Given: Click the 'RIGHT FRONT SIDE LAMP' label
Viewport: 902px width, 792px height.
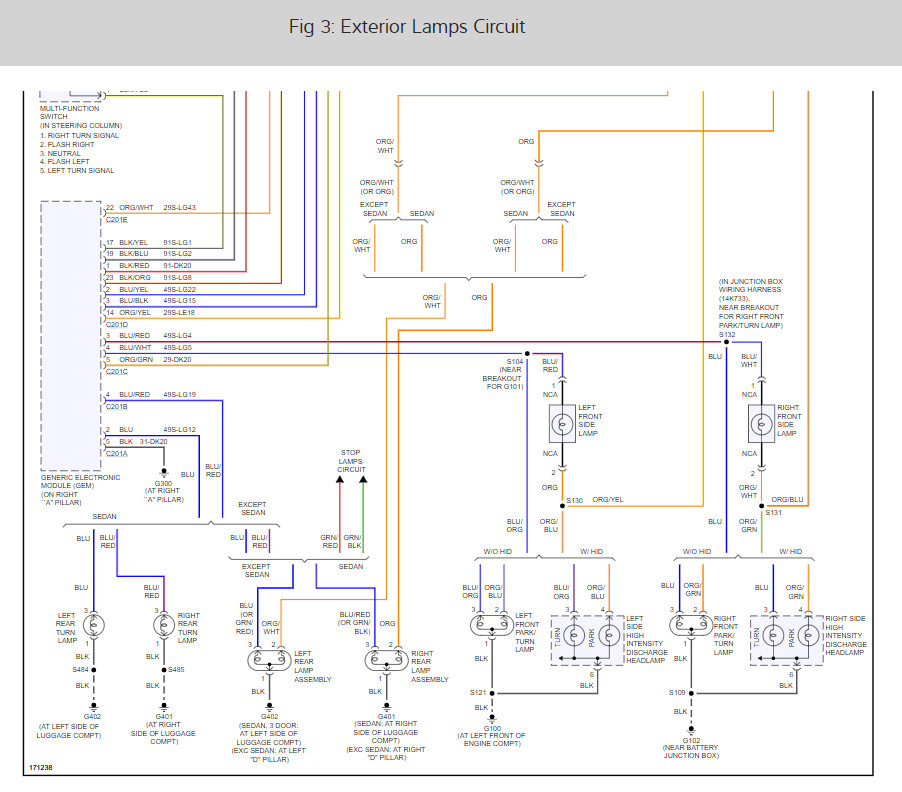Looking at the screenshot, I should [x=789, y=420].
